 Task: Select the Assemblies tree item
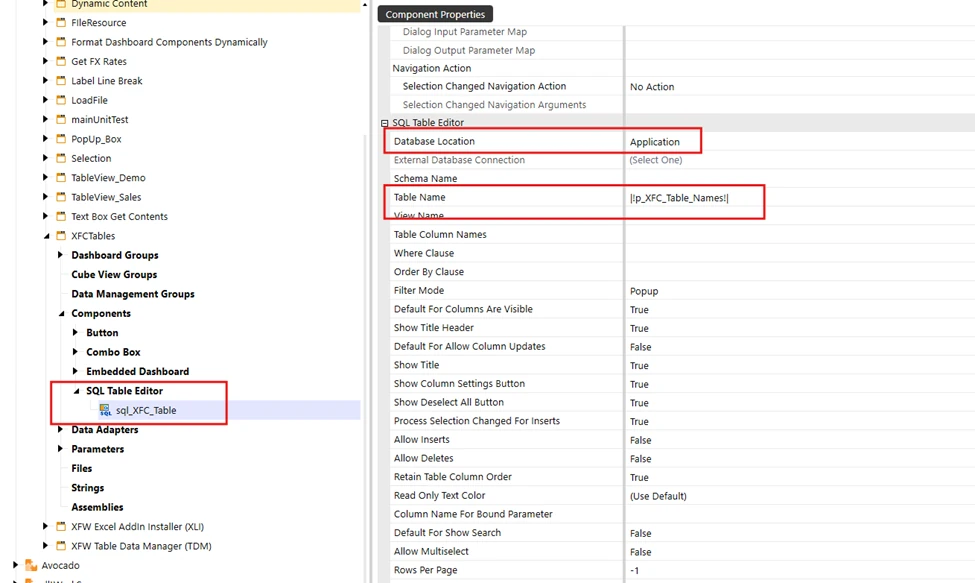pyautogui.click(x=97, y=508)
